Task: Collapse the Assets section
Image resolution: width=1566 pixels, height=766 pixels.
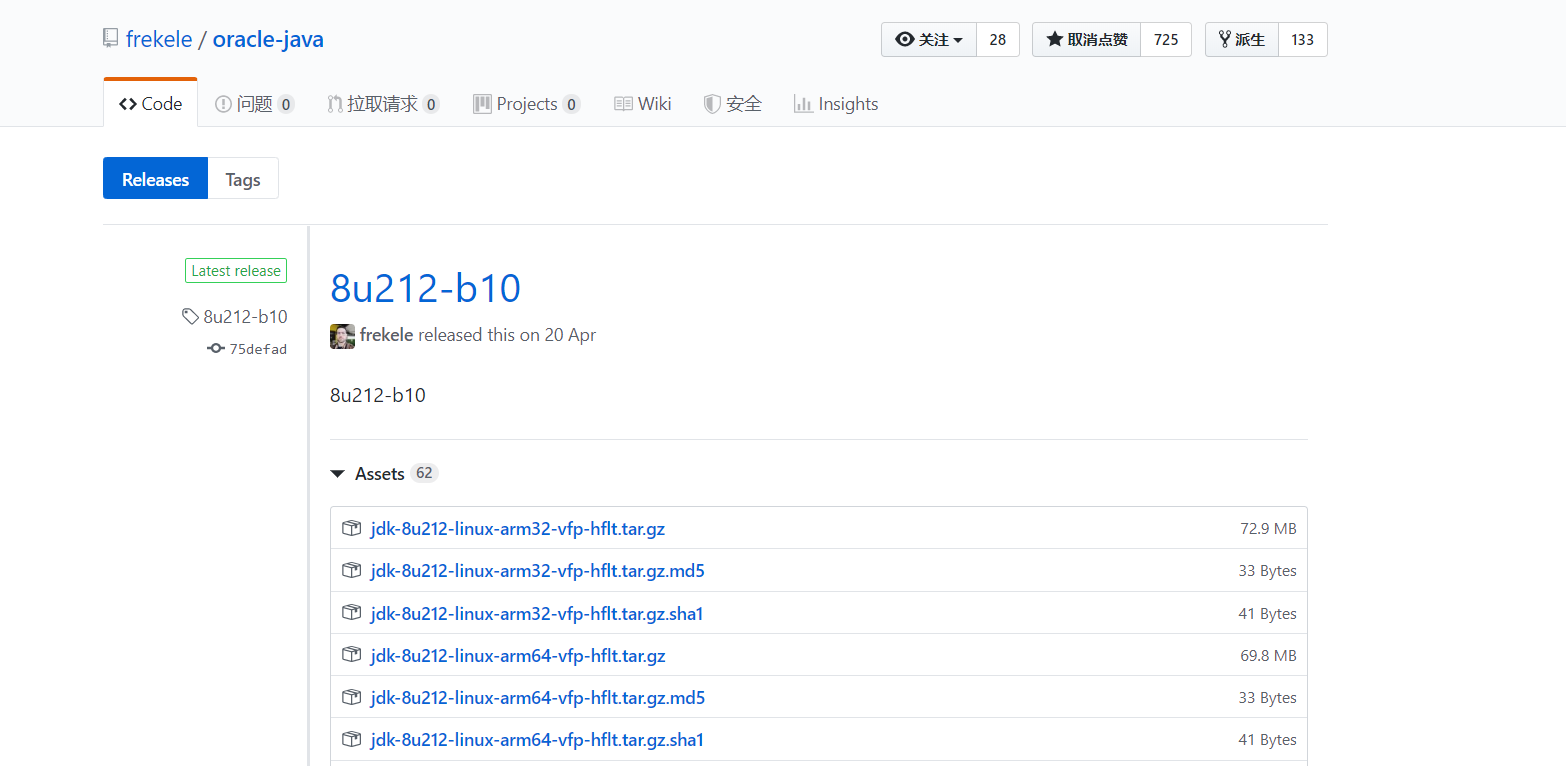Action: point(337,473)
